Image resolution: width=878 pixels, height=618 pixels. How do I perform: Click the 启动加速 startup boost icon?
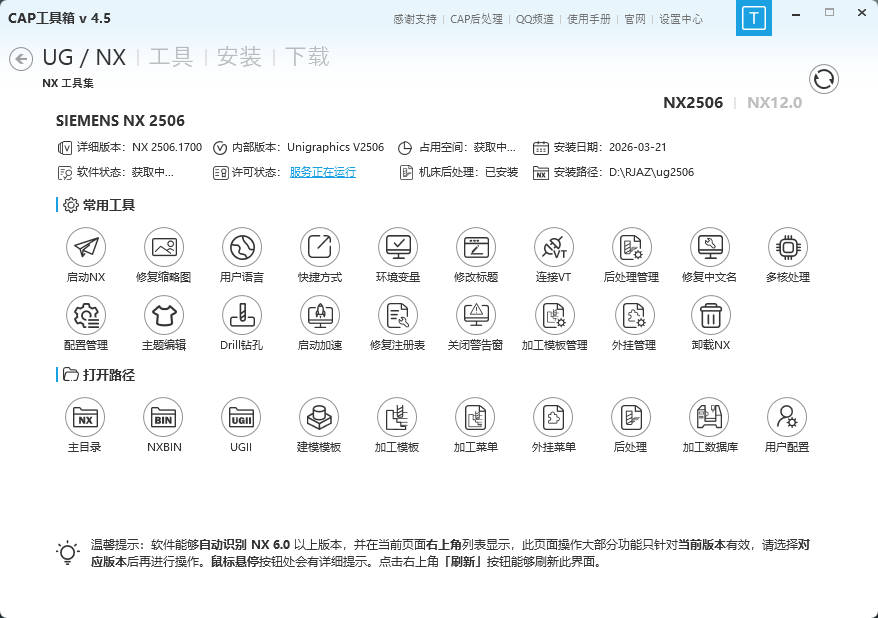pyautogui.click(x=320, y=315)
